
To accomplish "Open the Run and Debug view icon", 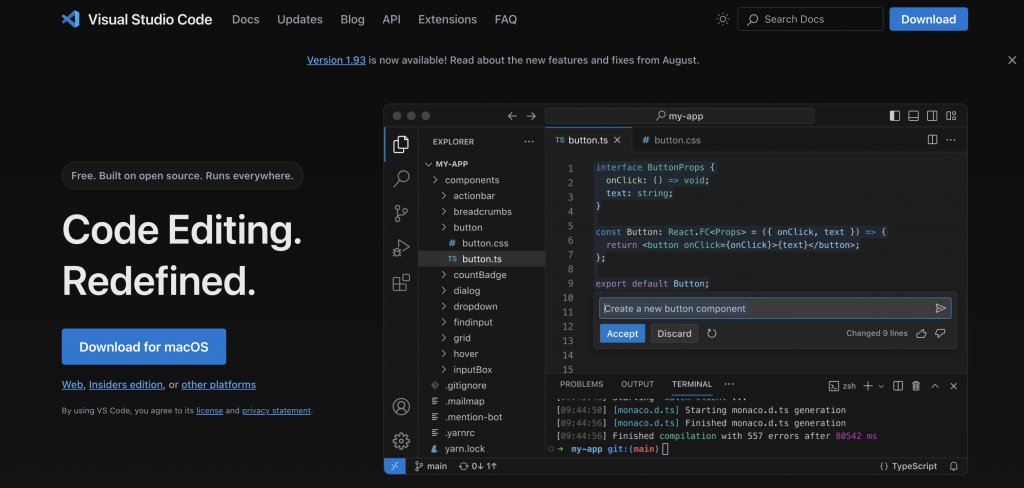I will click(x=401, y=248).
